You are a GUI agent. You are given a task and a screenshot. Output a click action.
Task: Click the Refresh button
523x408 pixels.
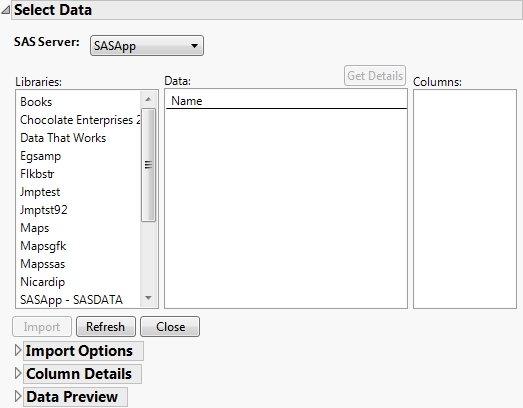click(106, 327)
